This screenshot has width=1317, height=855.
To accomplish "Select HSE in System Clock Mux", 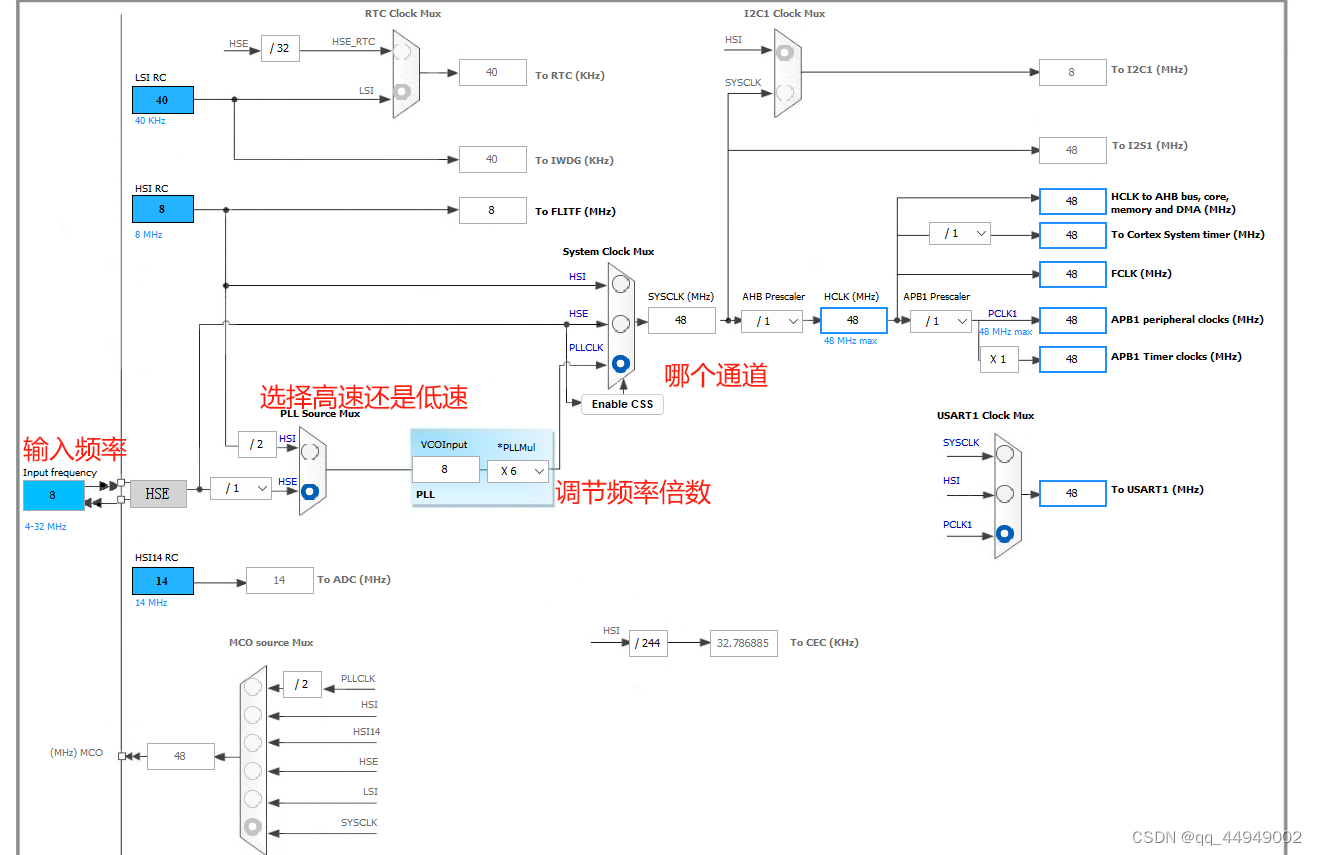I will (620, 323).
